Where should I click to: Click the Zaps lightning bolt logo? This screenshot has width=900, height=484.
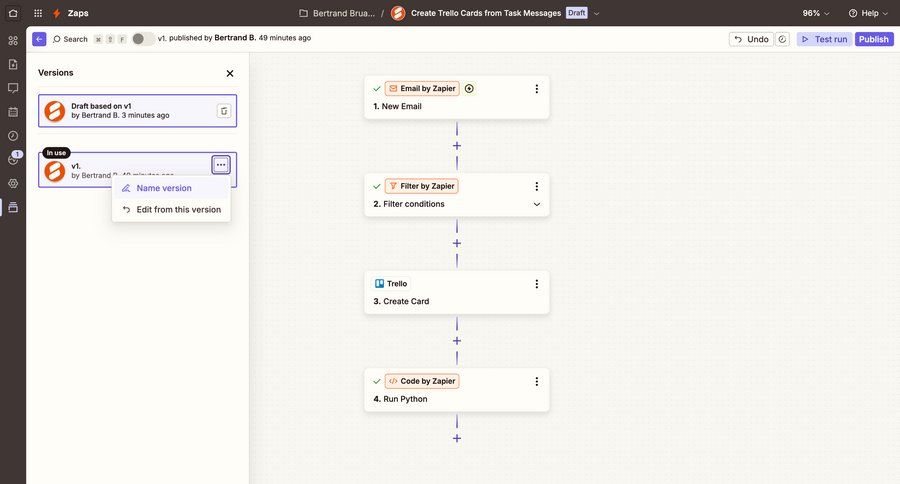tap(56, 13)
